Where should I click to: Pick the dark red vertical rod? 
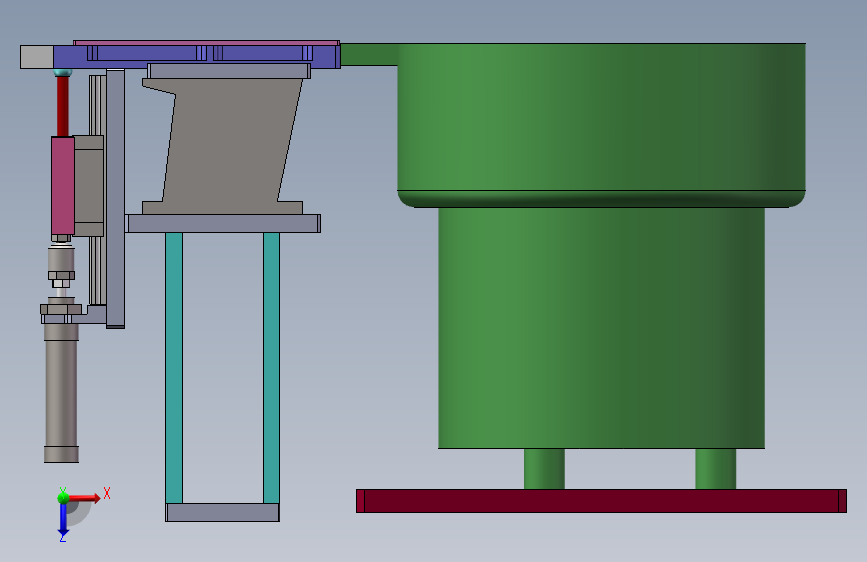pos(62,106)
